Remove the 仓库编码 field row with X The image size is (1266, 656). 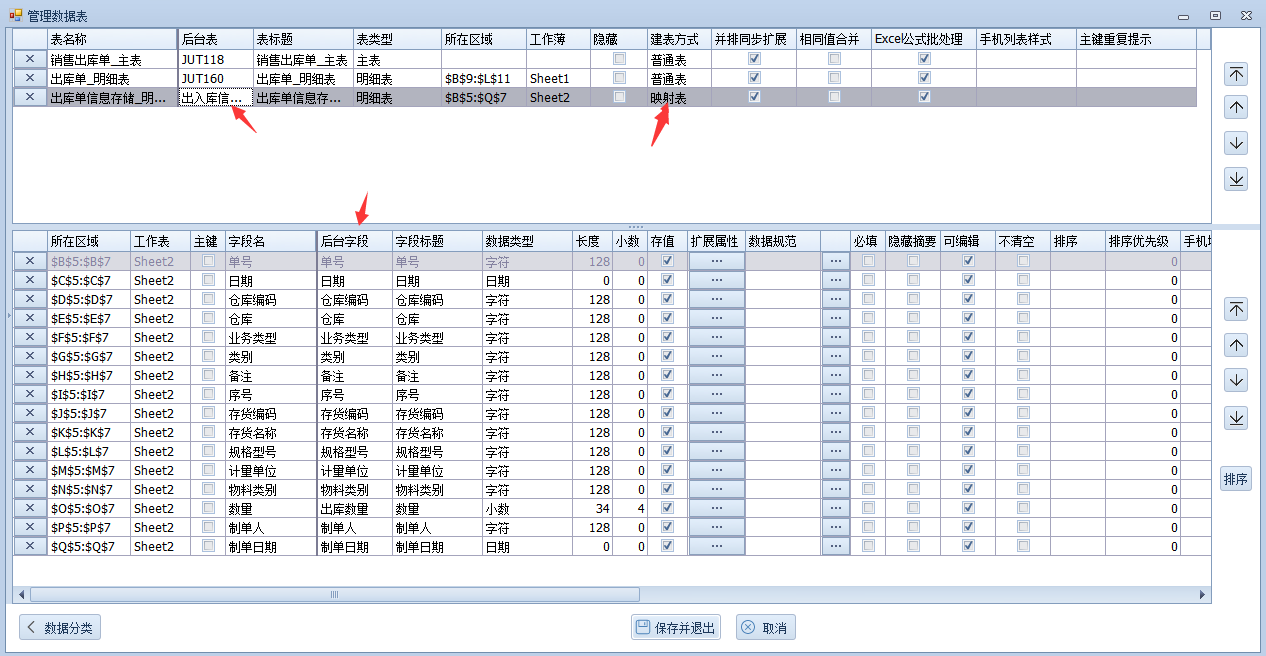coord(30,299)
